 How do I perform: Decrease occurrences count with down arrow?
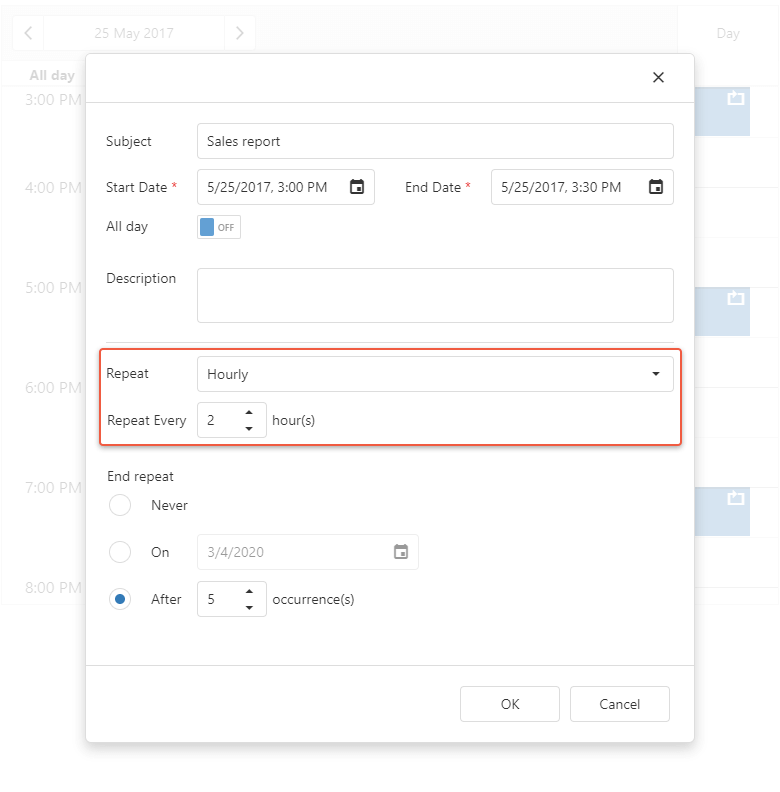click(x=249, y=608)
